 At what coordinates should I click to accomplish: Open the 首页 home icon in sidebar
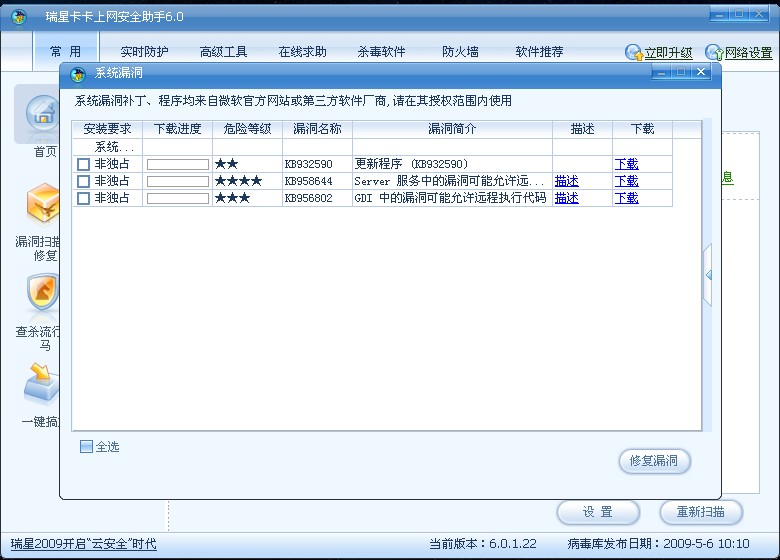[42, 113]
